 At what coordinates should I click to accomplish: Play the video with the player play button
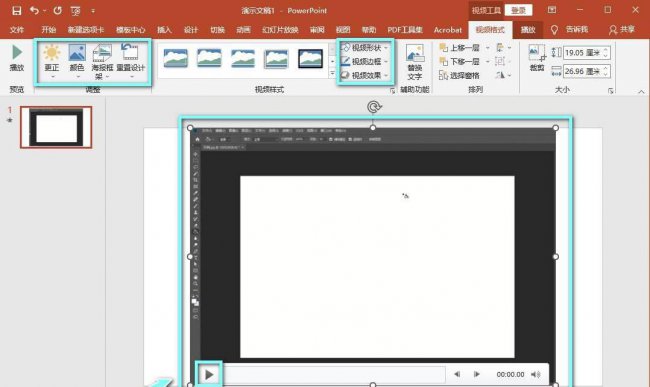point(209,375)
